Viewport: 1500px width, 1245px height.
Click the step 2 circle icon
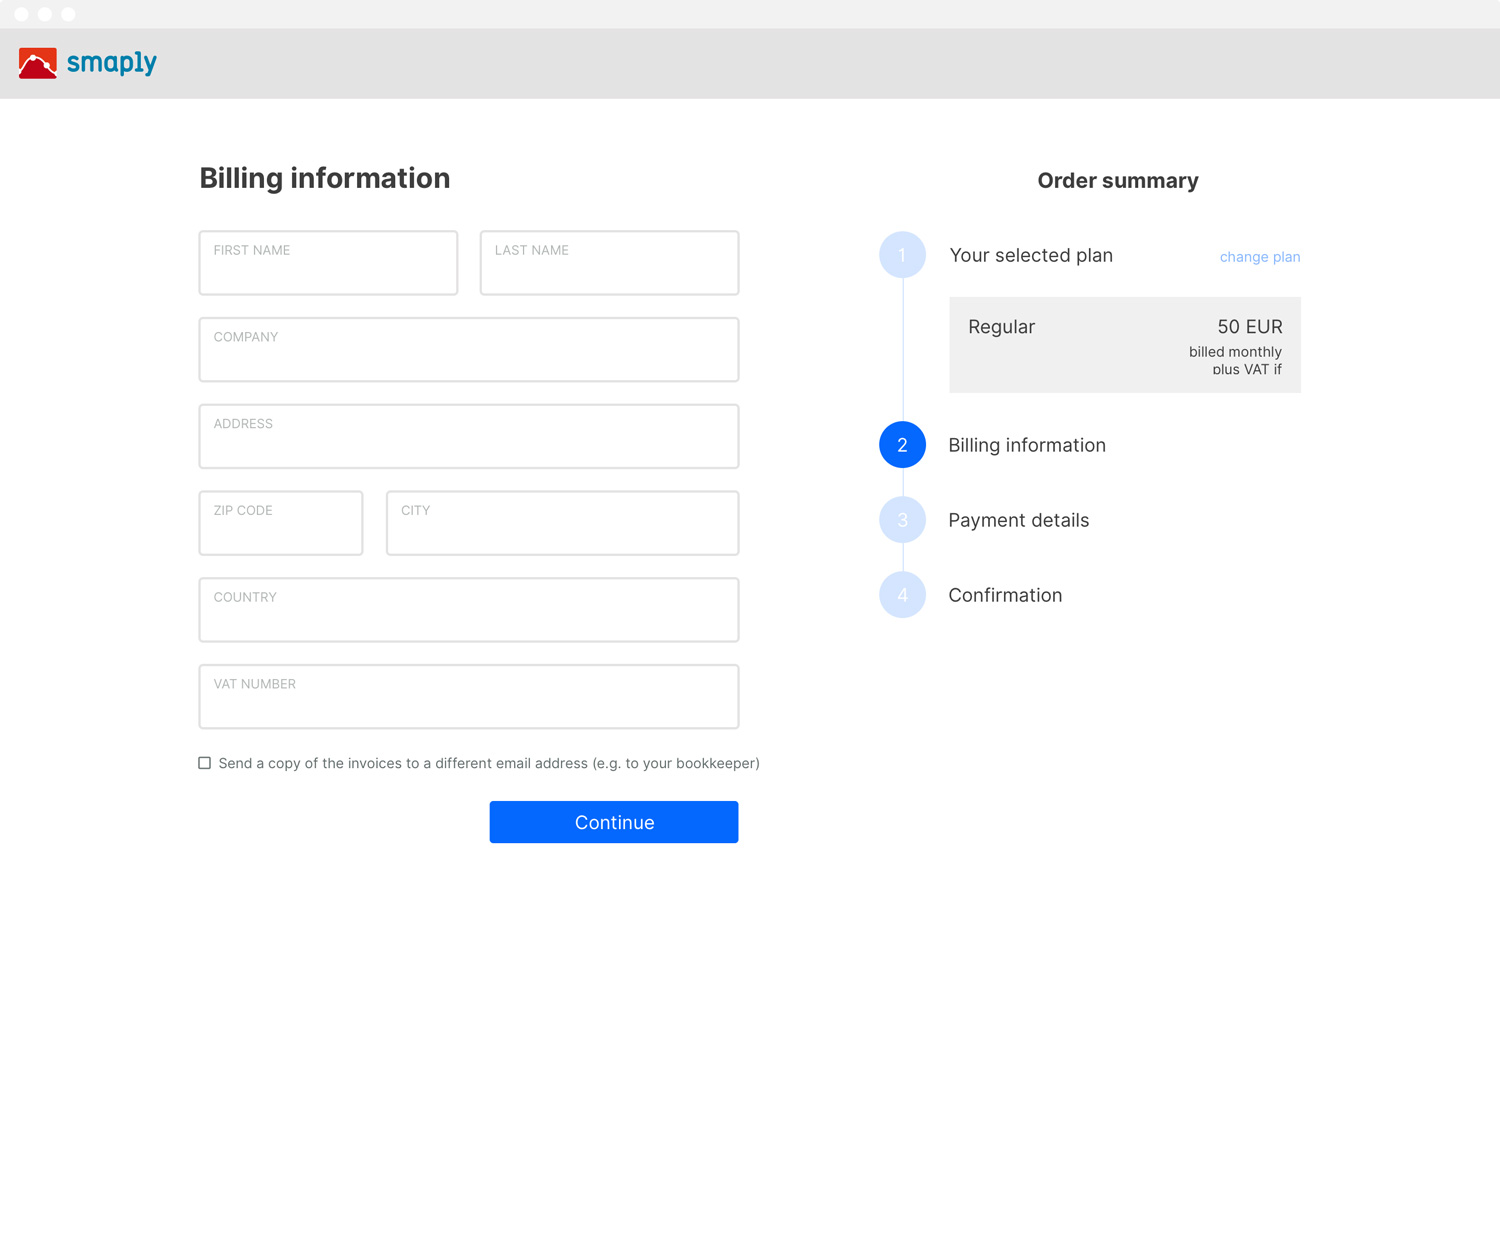point(902,445)
